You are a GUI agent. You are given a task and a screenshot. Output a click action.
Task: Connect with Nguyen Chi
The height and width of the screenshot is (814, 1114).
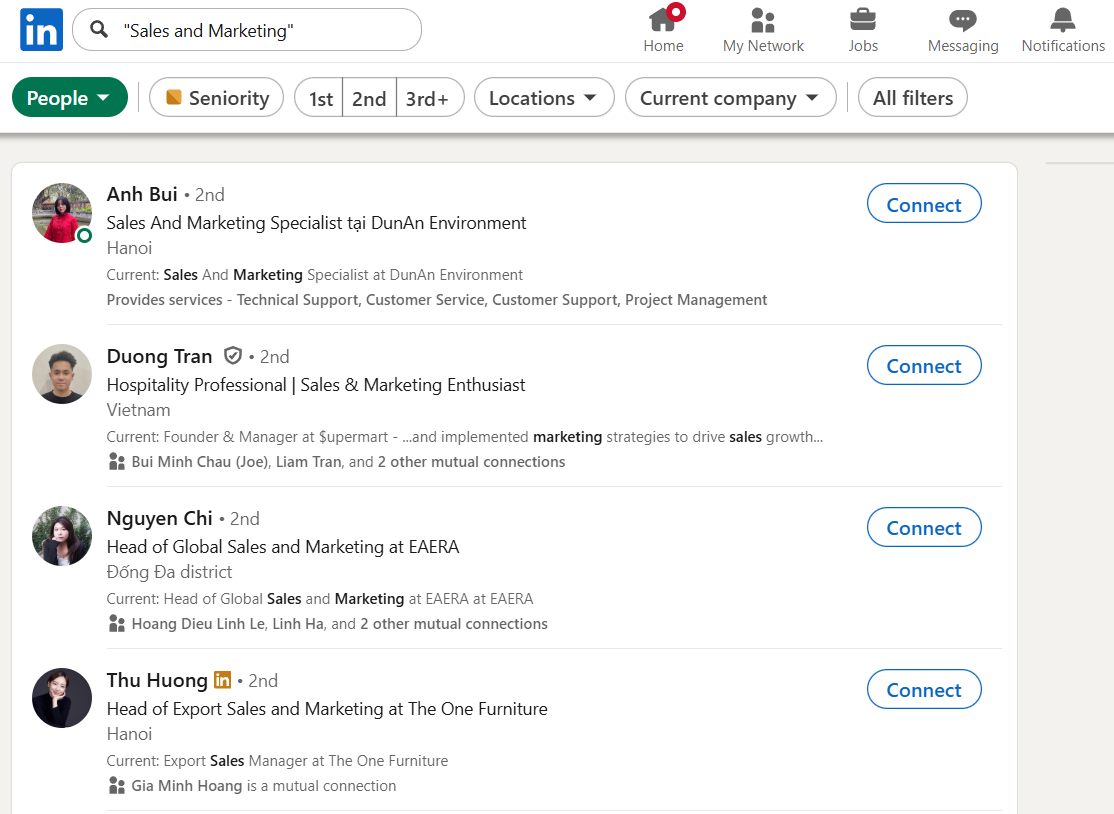point(924,528)
